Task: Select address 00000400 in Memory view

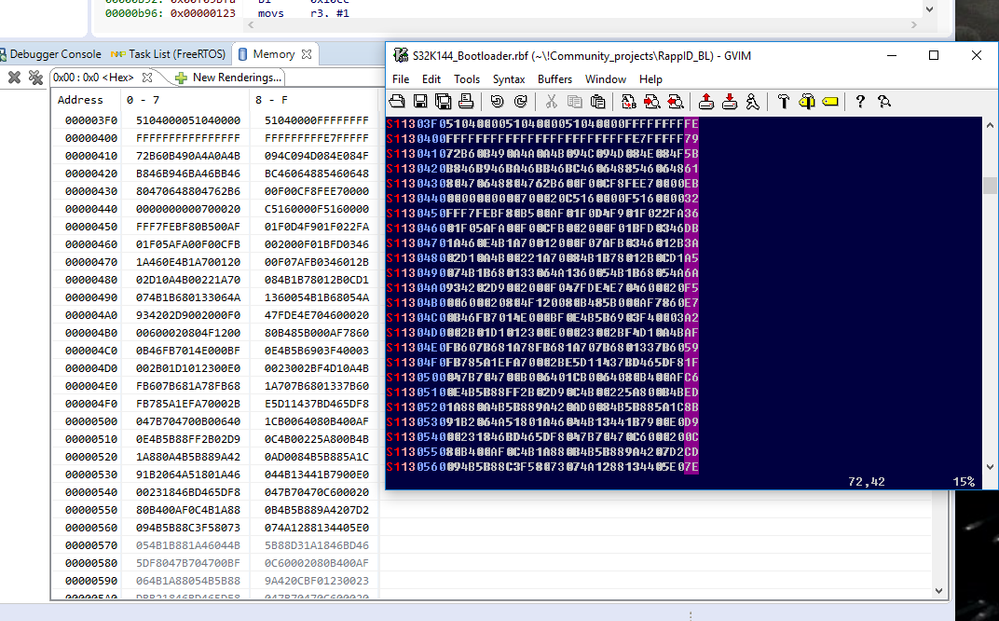Action: click(89, 138)
